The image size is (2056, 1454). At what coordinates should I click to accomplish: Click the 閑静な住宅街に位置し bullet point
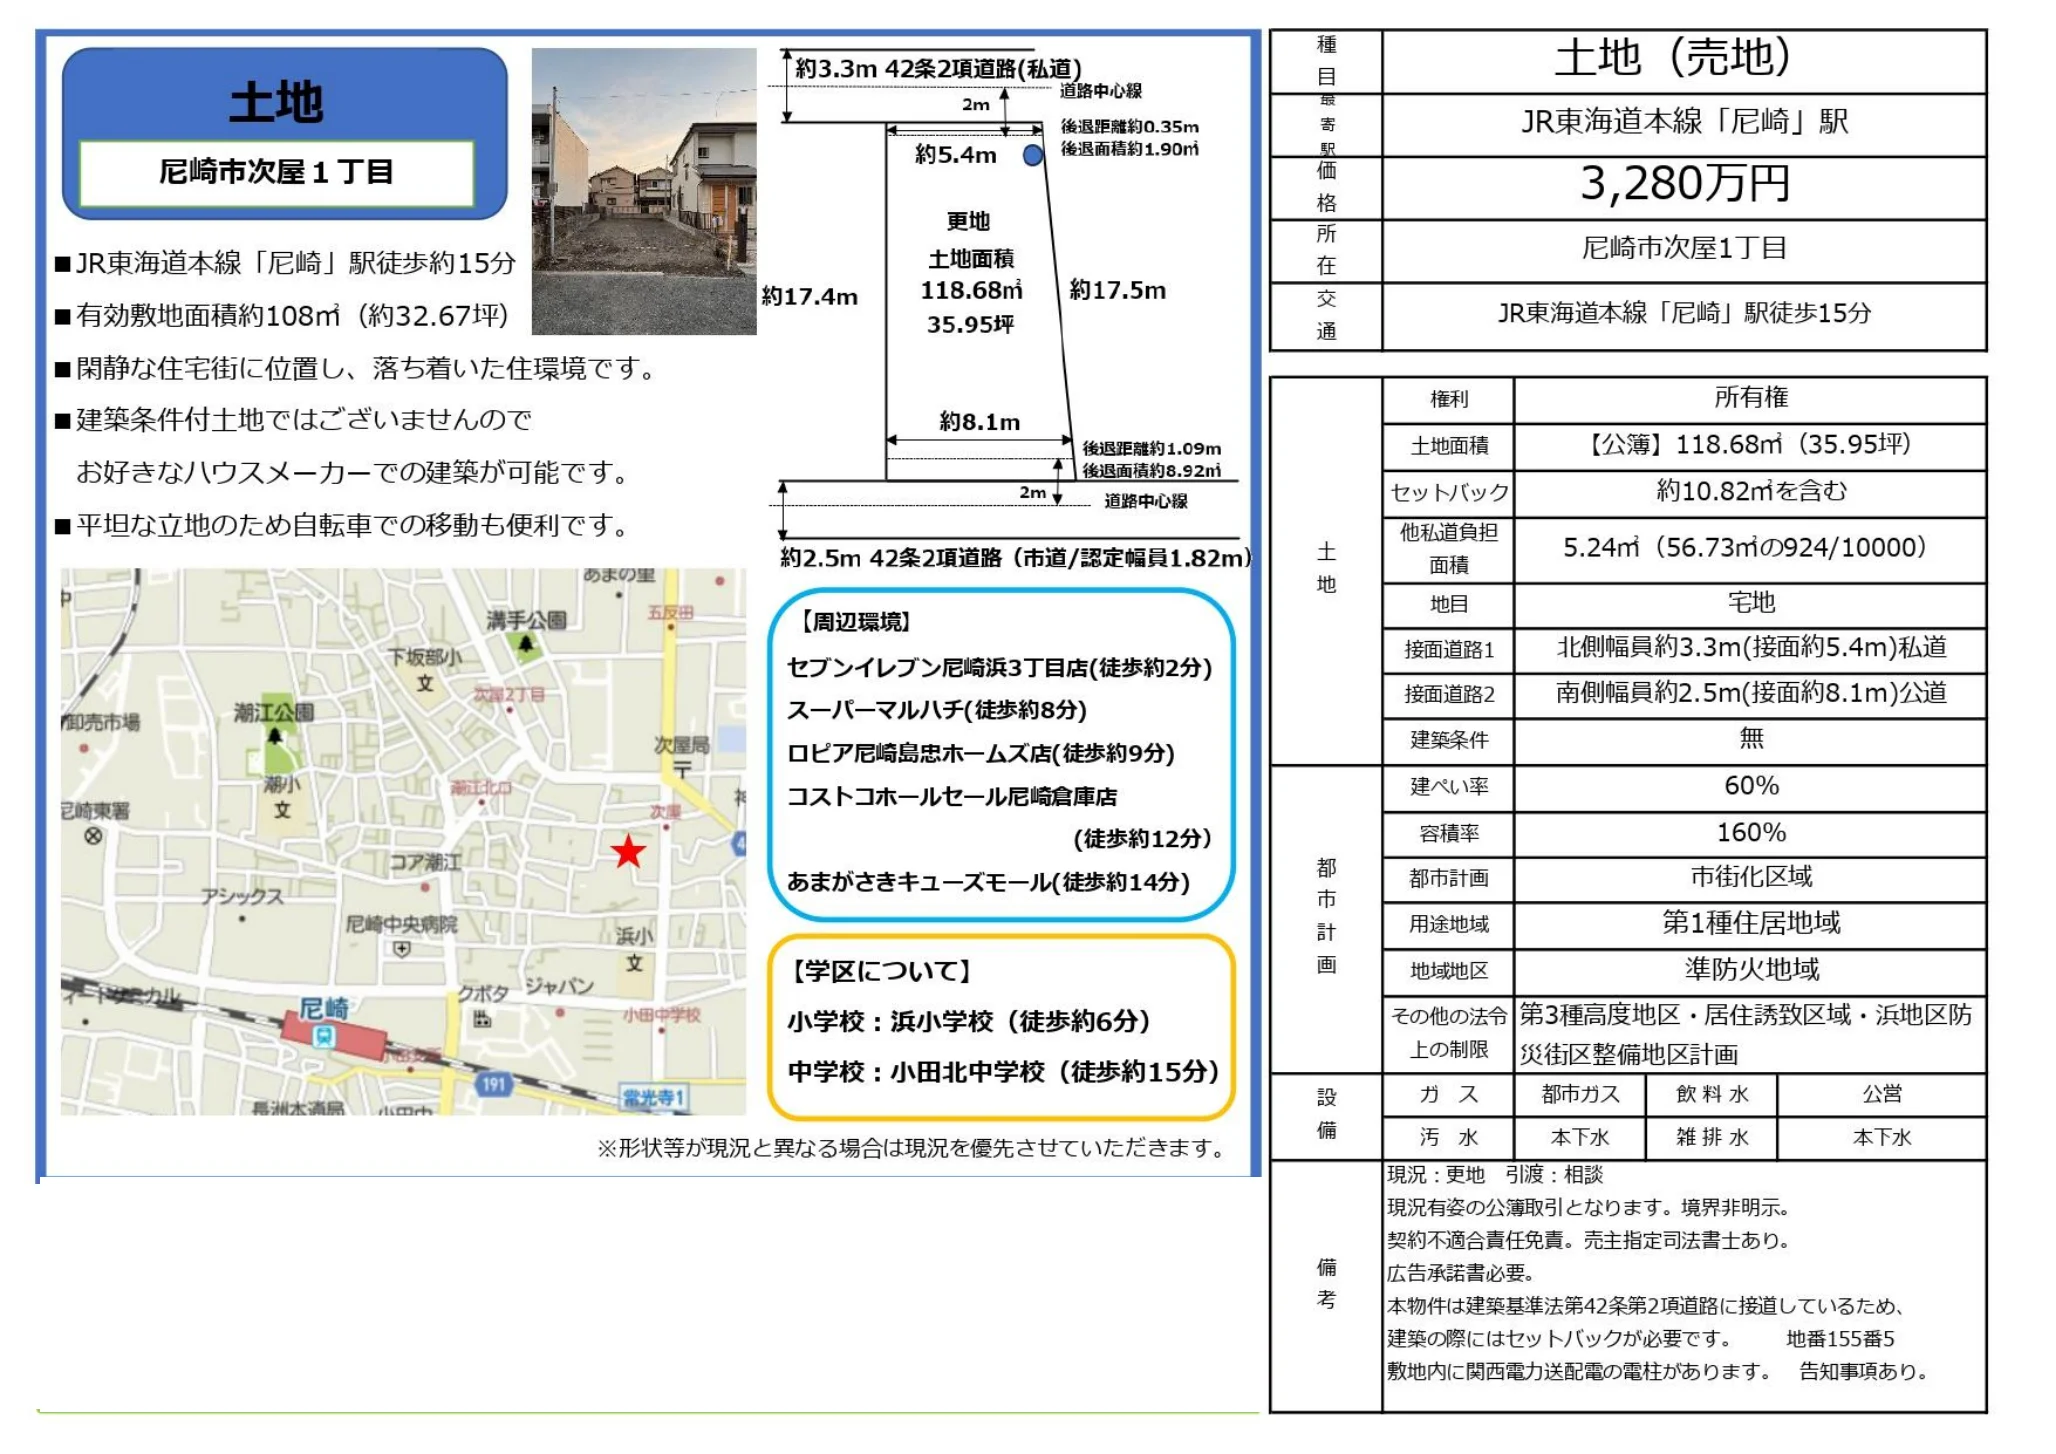pos(356,369)
